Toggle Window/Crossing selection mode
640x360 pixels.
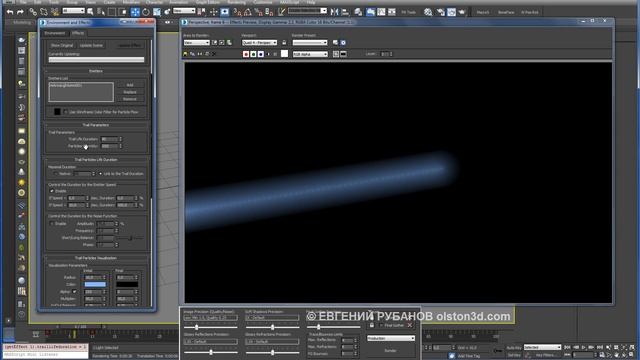tap(122, 12)
